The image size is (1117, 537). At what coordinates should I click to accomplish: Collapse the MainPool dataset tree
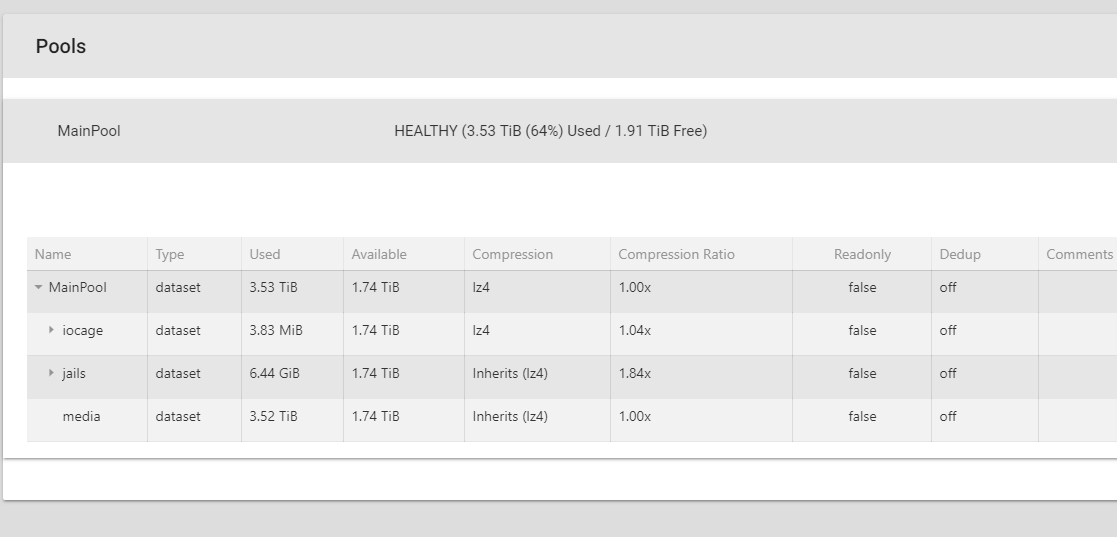[x=38, y=288]
